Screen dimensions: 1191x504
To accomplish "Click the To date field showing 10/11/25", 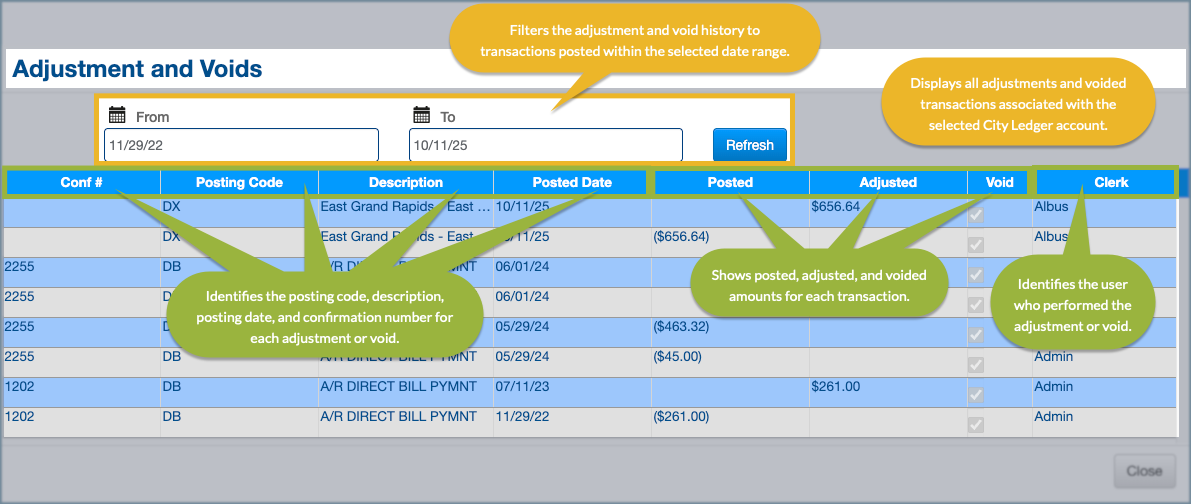I will click(x=545, y=145).
